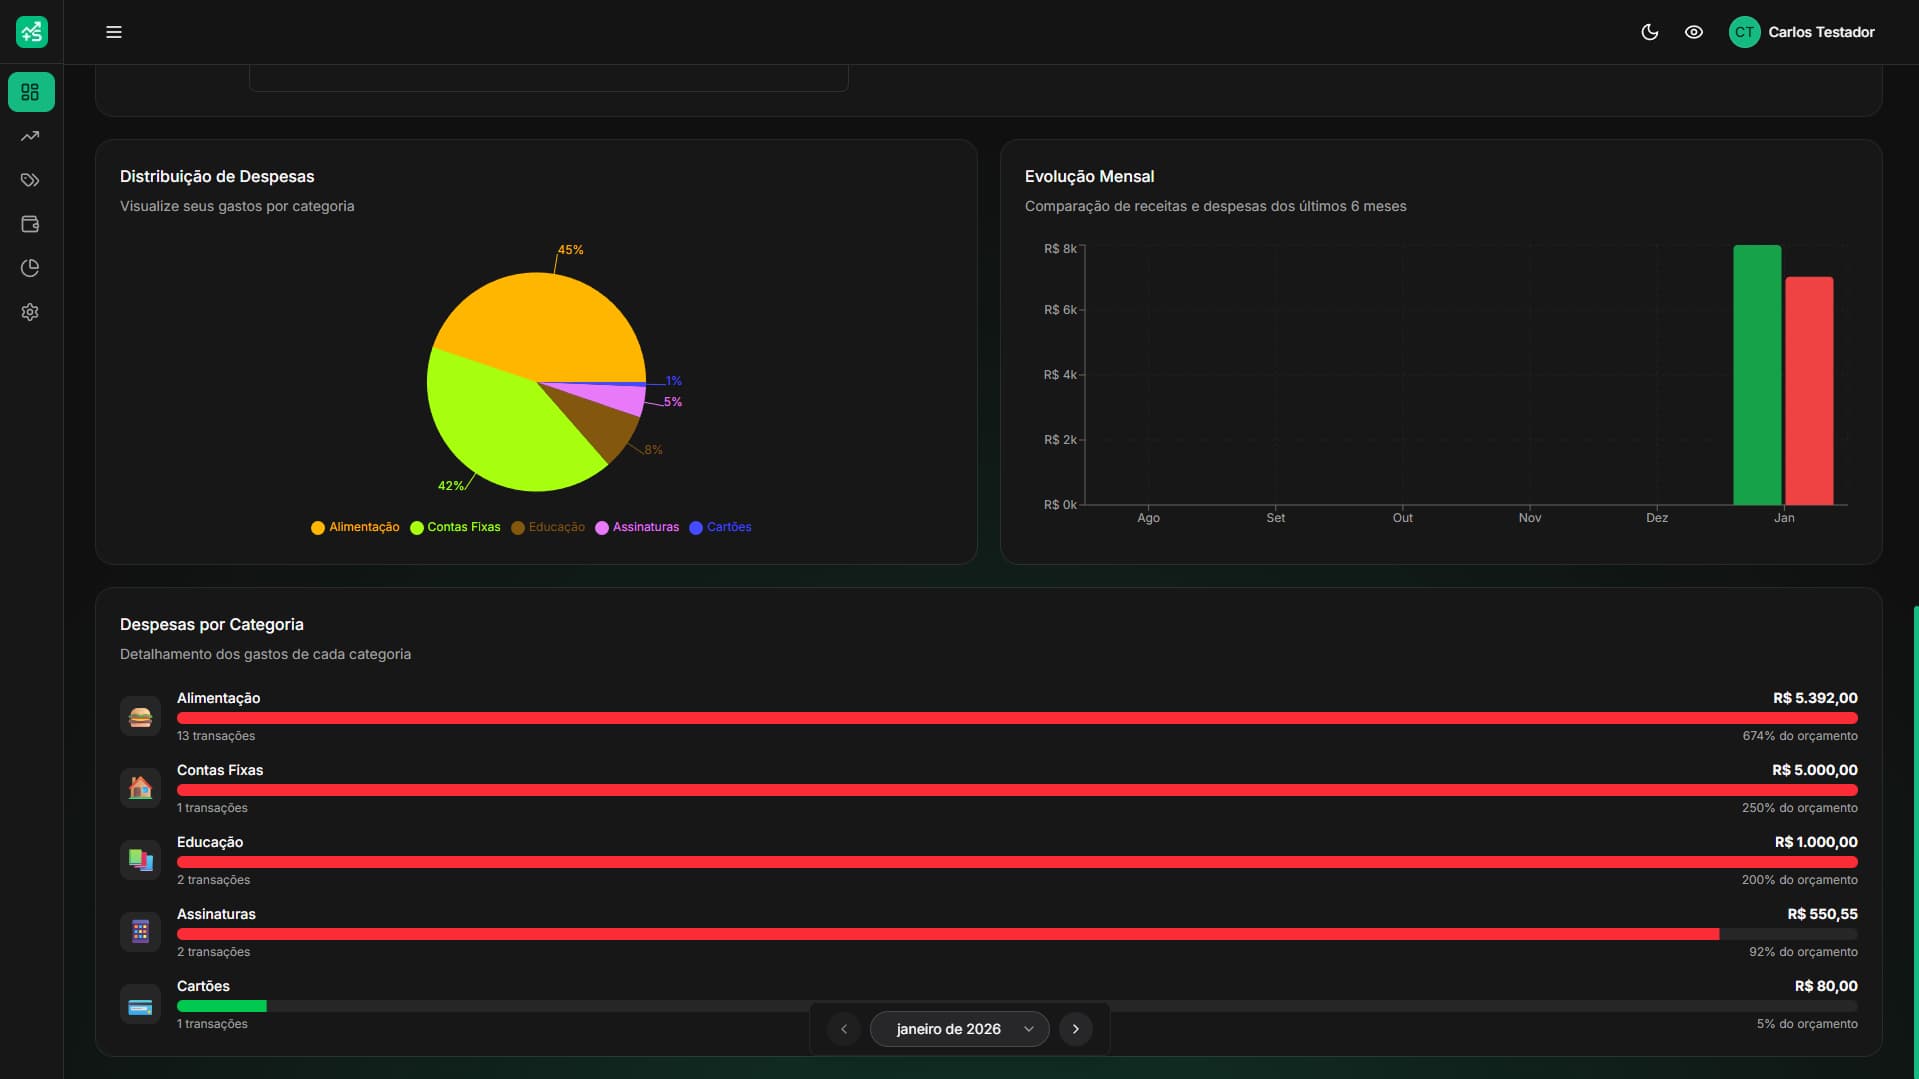Select the transactions trending-arrow sidebar icon

point(31,136)
